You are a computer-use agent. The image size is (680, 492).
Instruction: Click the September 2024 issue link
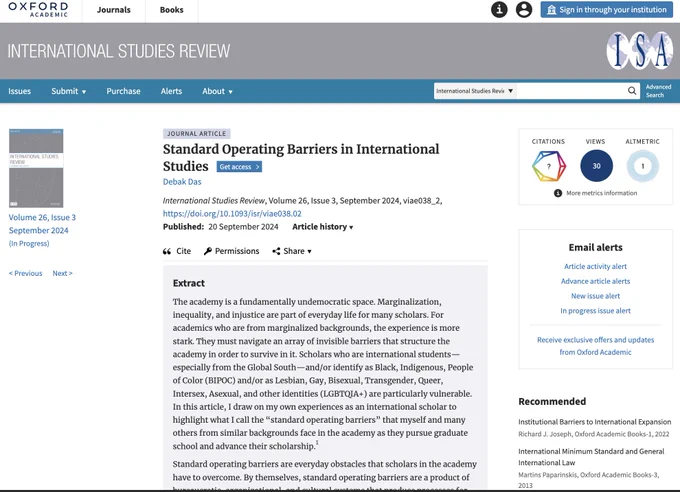click(x=39, y=230)
